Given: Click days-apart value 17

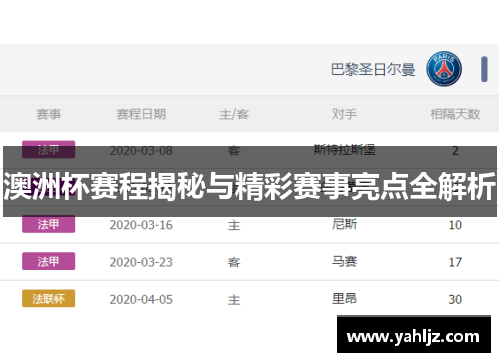Looking at the screenshot, I should tap(455, 262).
